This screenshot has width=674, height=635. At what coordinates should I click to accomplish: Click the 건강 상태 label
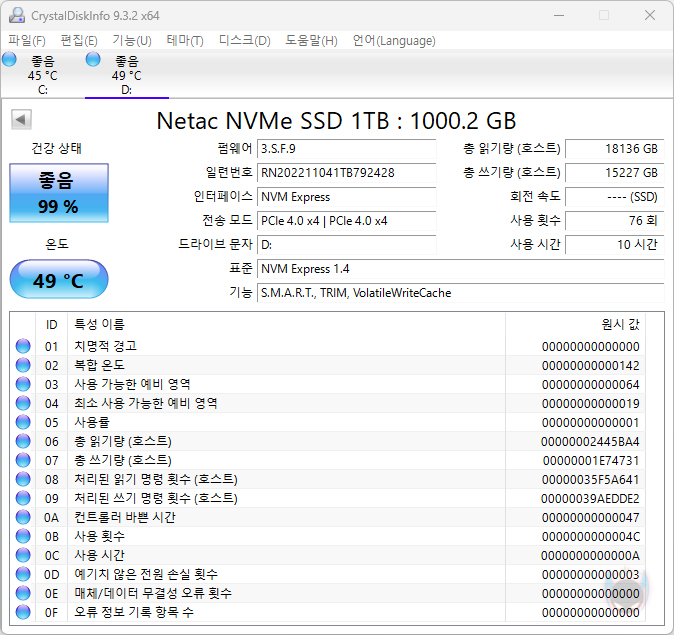pos(56,149)
